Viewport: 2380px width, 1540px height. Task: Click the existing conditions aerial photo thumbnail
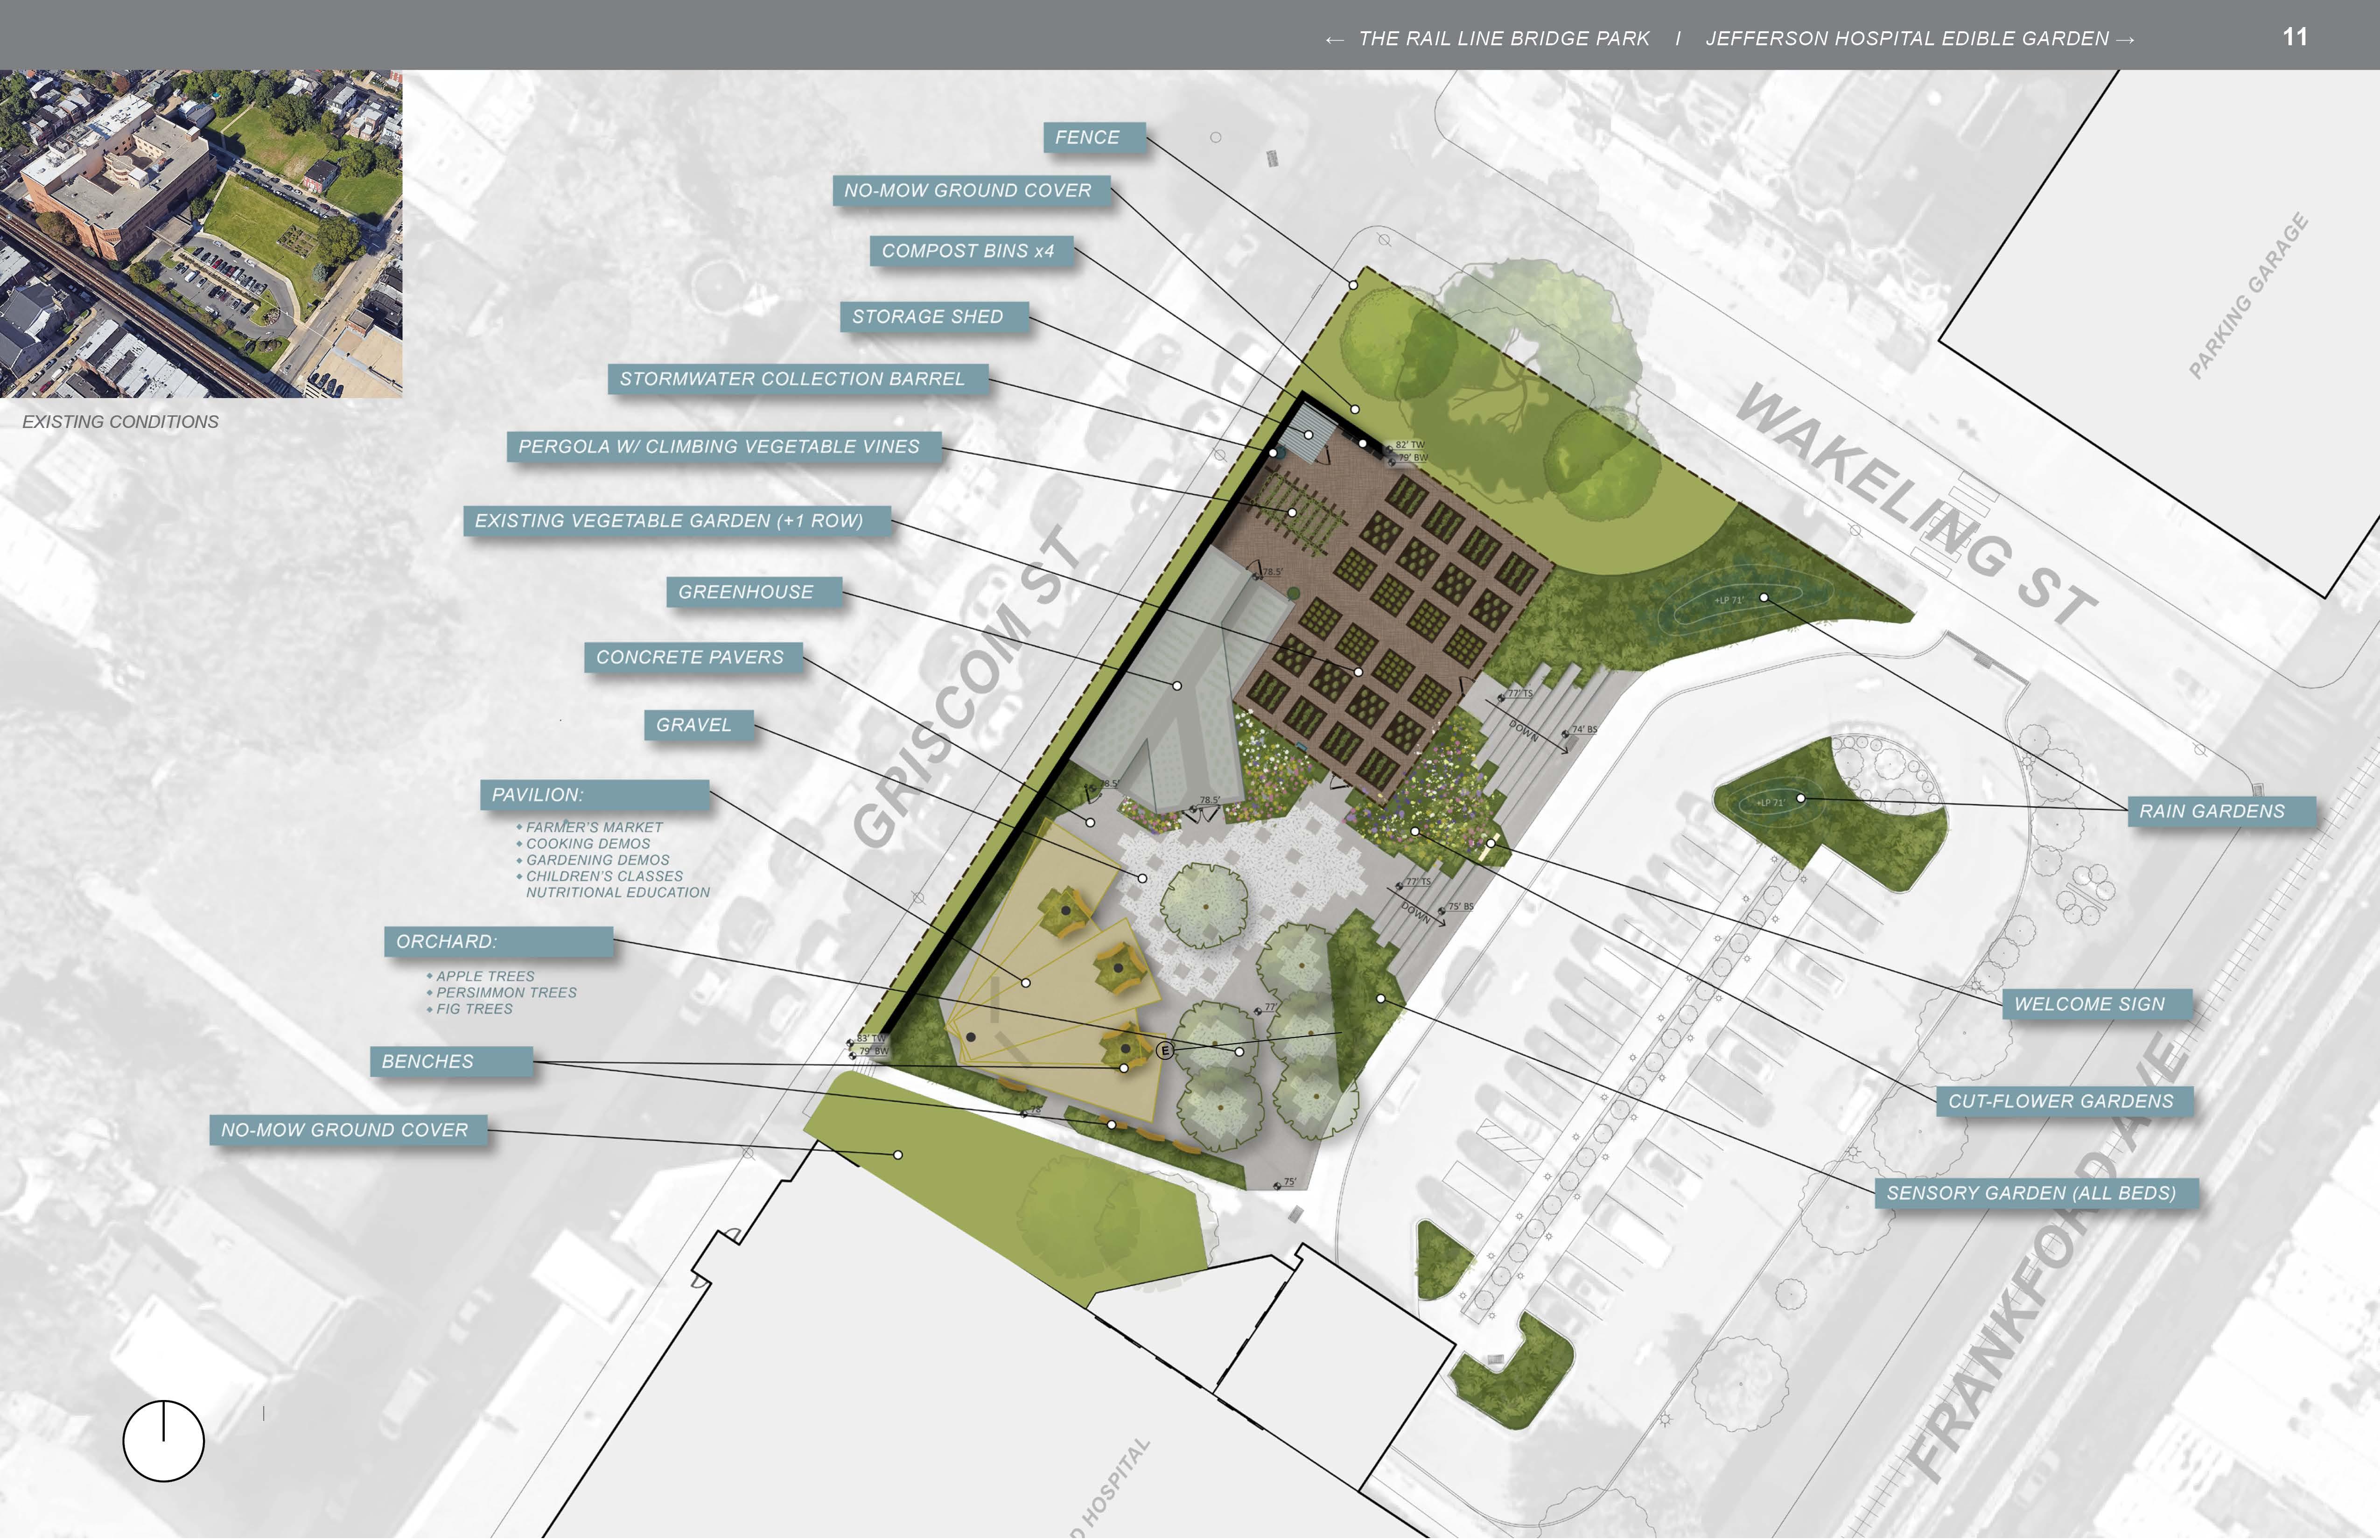point(201,233)
